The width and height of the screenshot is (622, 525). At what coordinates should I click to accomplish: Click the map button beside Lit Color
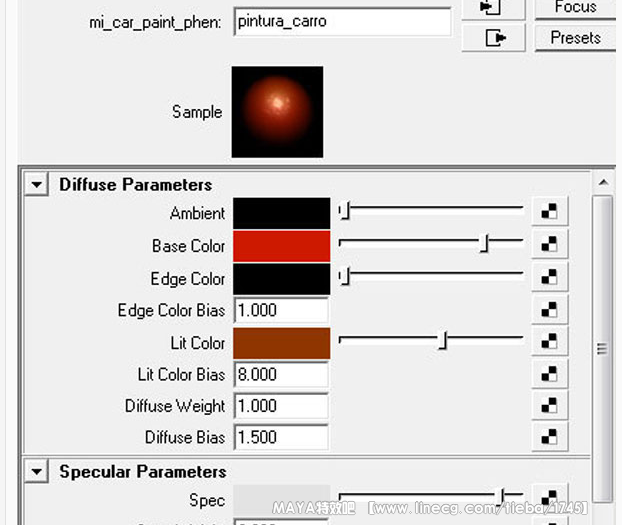click(549, 343)
